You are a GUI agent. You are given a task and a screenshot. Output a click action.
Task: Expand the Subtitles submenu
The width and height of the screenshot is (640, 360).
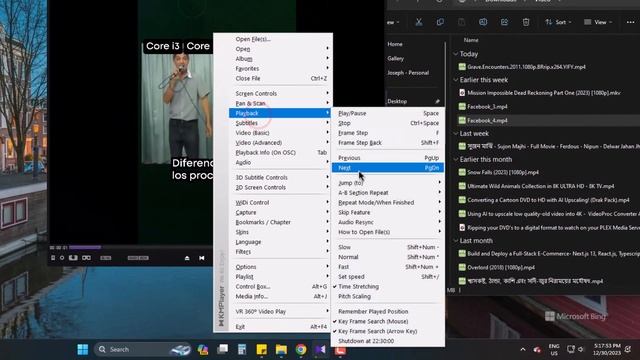click(281, 123)
